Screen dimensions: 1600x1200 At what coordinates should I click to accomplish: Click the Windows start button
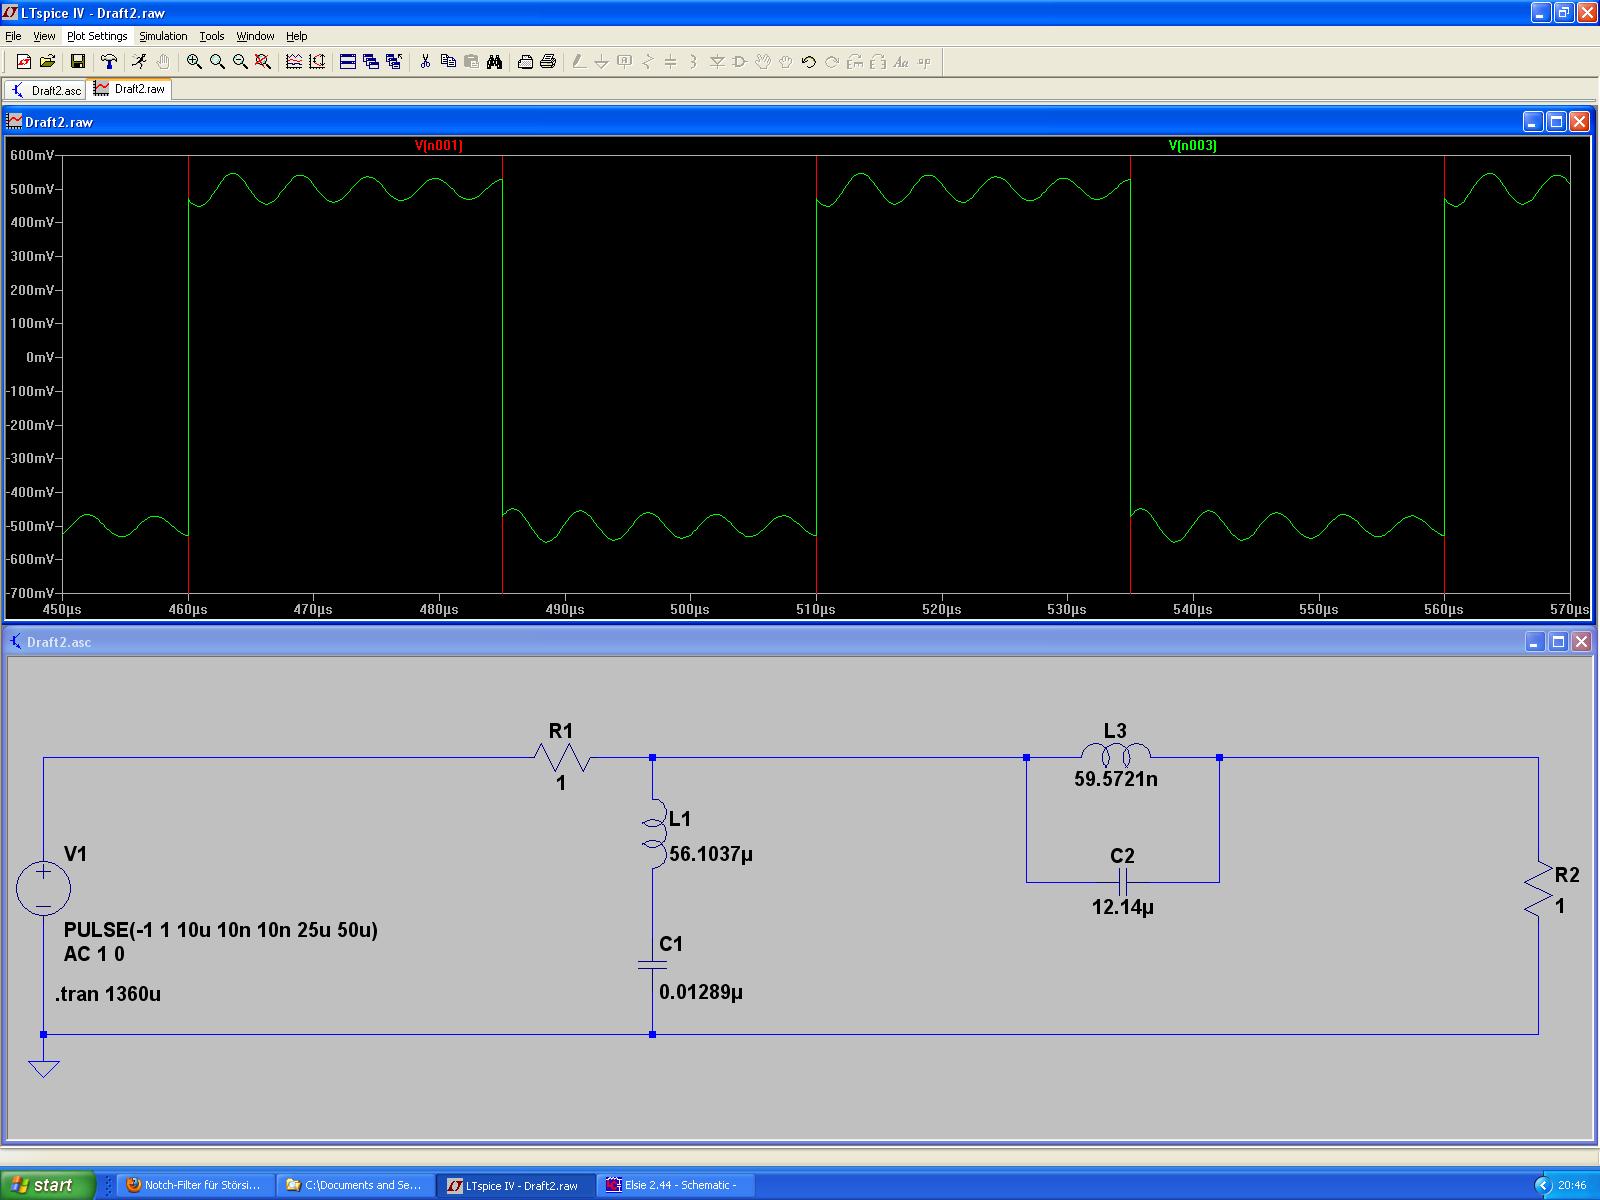click(48, 1185)
